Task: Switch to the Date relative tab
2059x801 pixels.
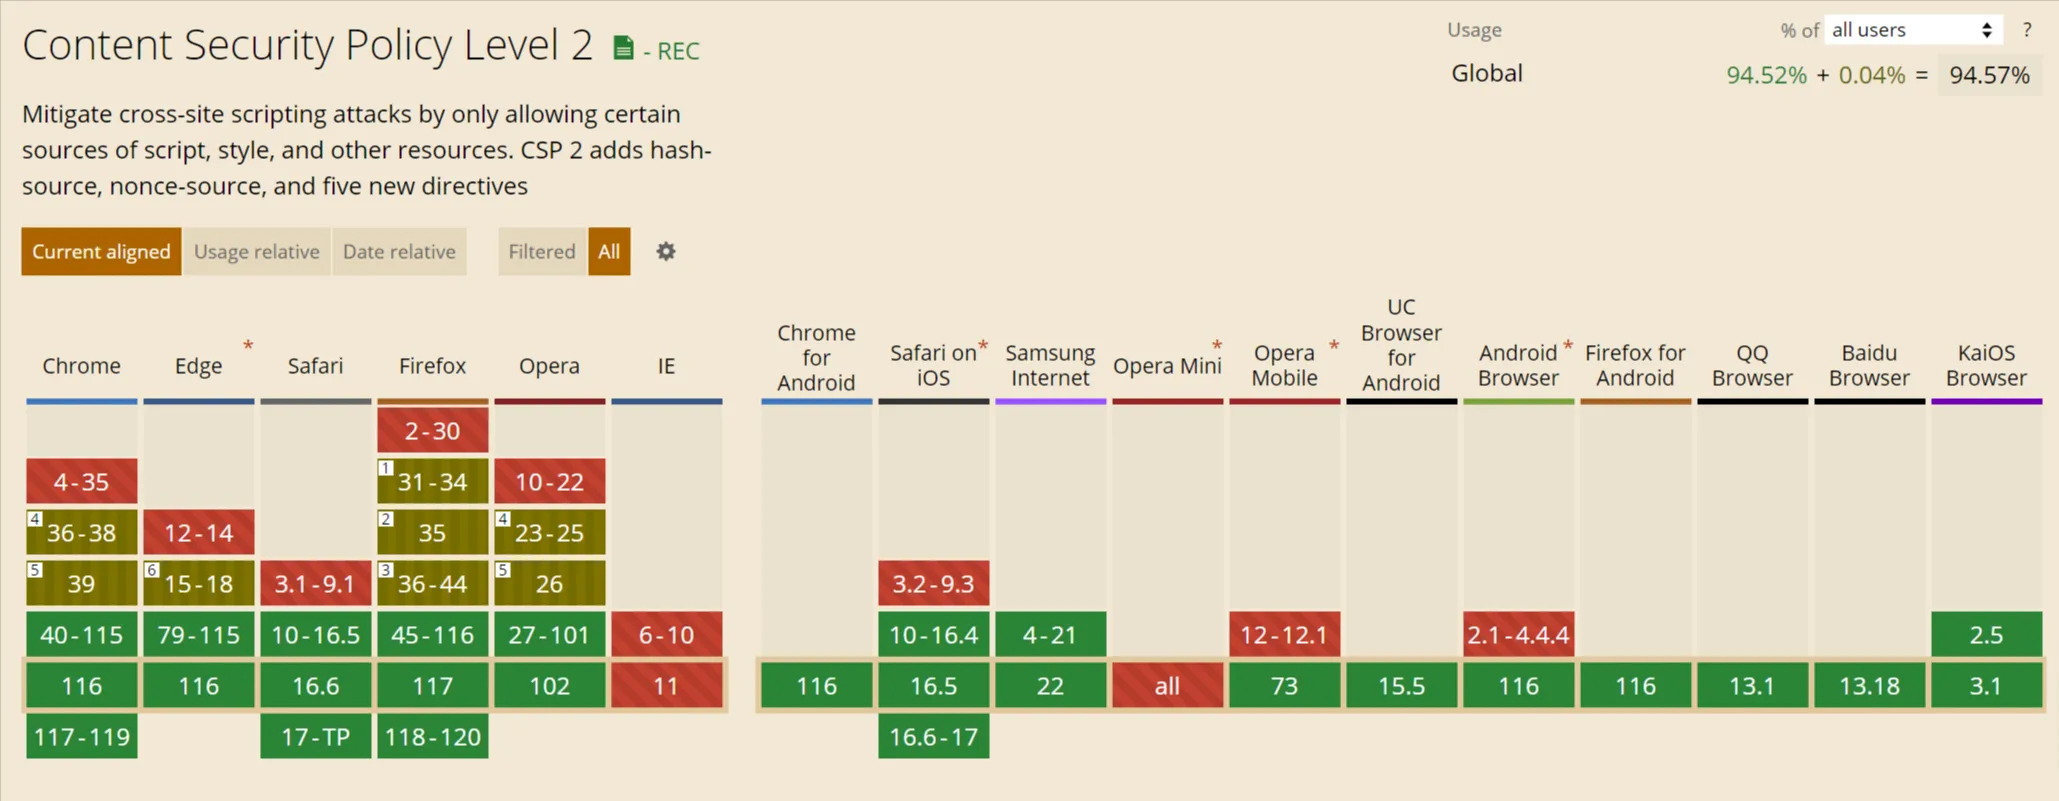Action: [399, 252]
